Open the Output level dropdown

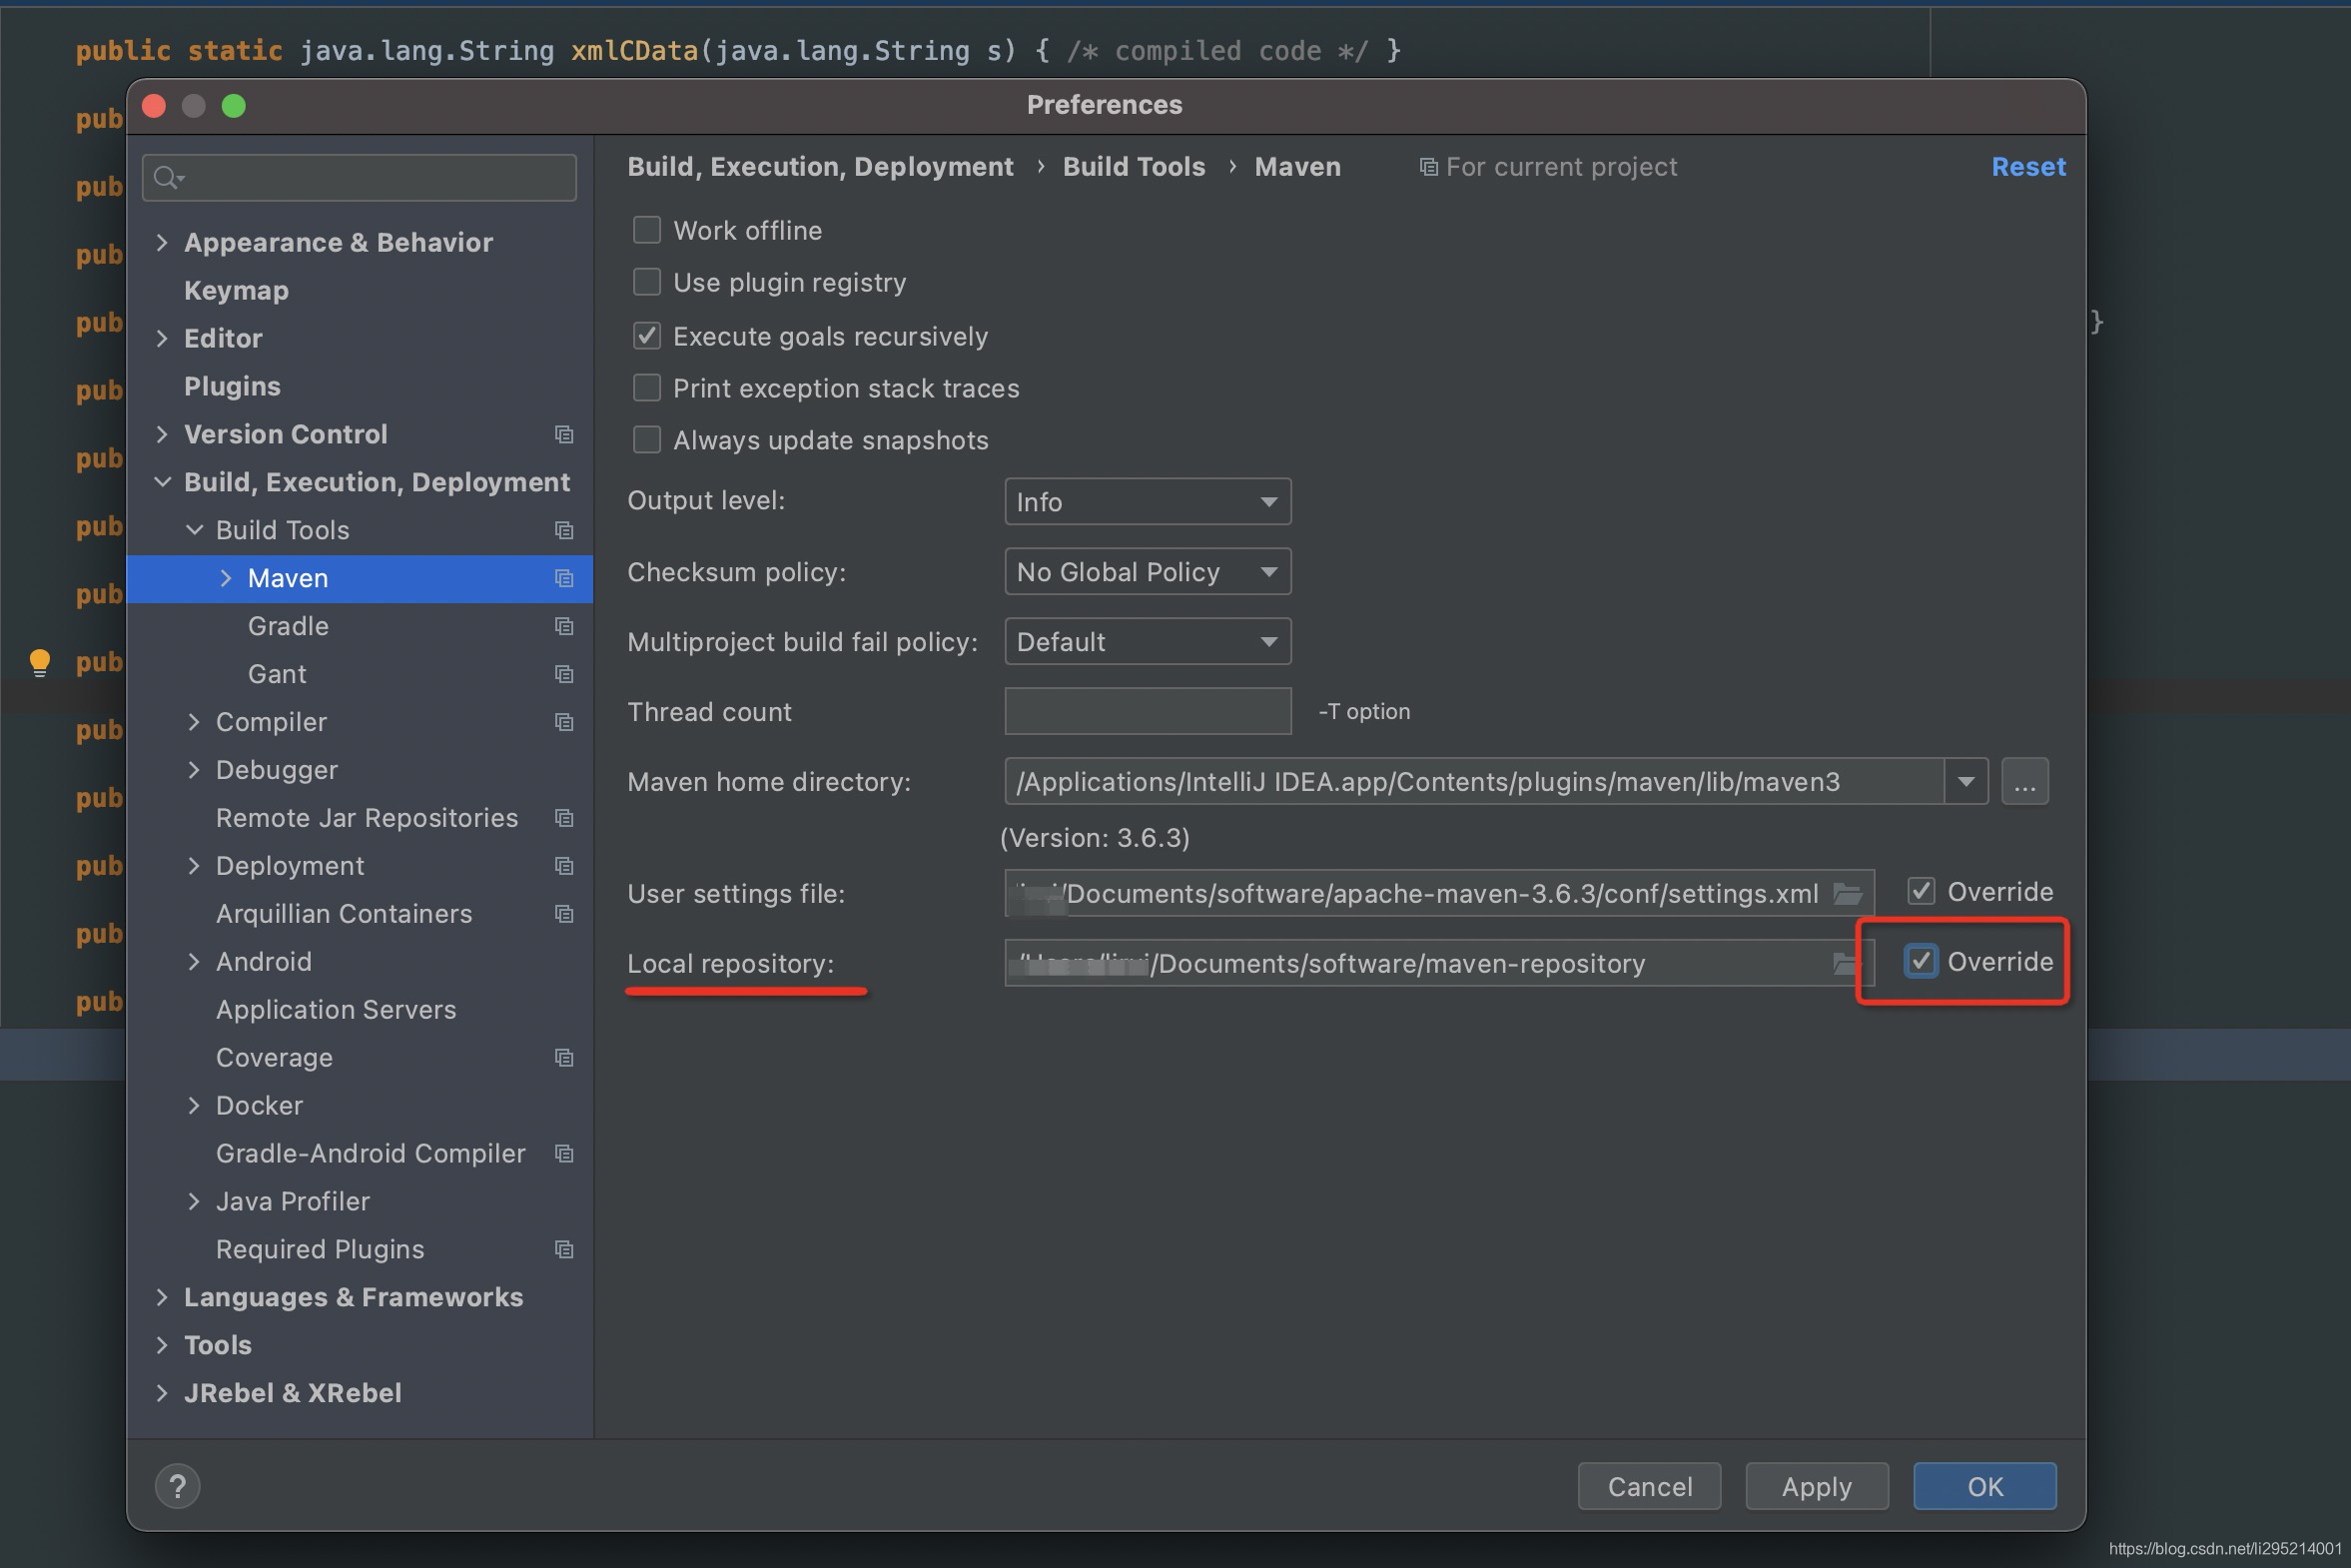[x=1147, y=501]
